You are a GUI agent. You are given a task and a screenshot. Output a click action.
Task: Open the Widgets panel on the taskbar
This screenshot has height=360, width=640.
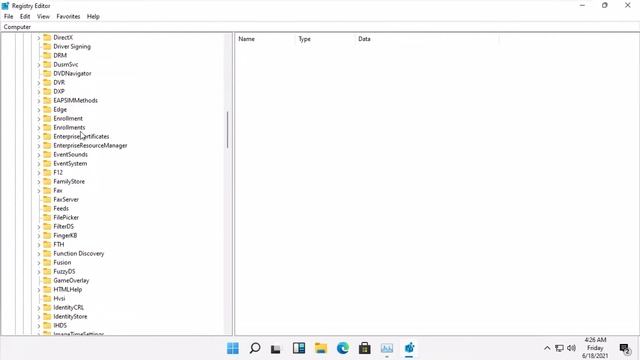tap(299, 348)
